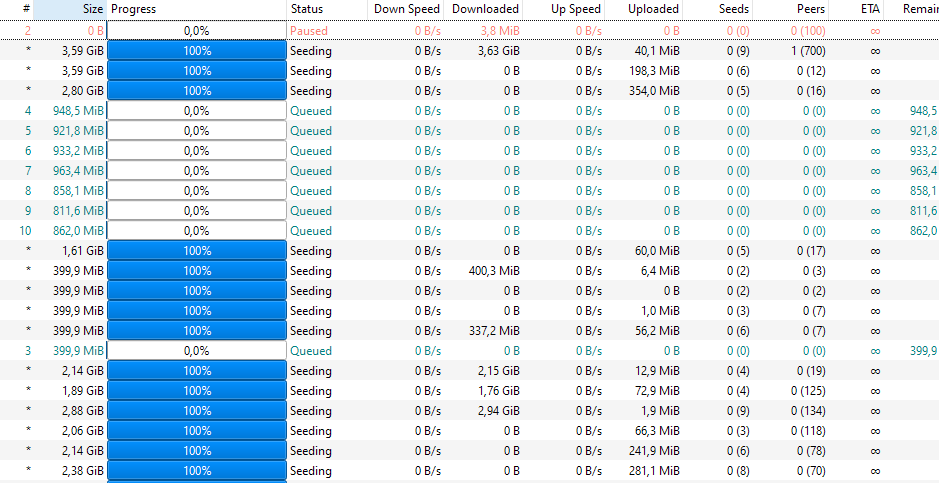The width and height of the screenshot is (940, 483).
Task: Sort by the Seeds column header
Action: pyautogui.click(x=718, y=9)
